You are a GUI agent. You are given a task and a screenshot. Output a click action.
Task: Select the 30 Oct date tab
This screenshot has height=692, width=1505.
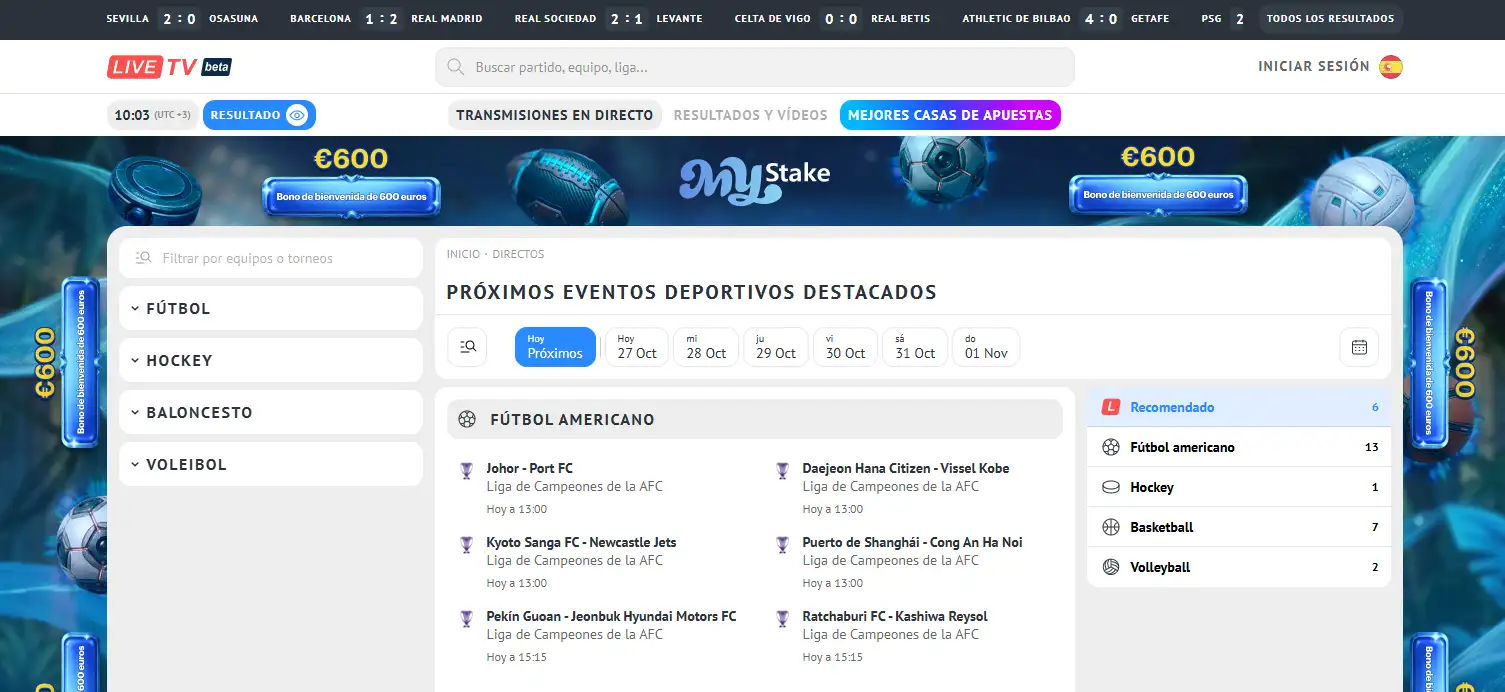(845, 347)
